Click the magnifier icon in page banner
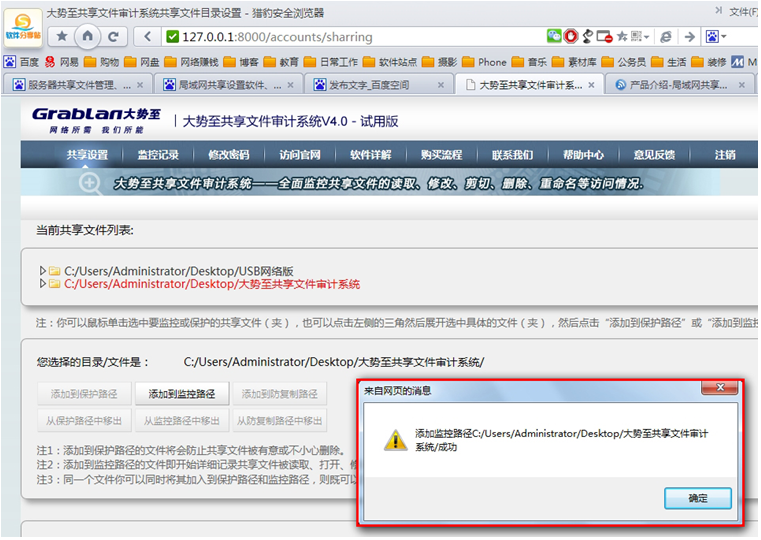 click(x=90, y=183)
